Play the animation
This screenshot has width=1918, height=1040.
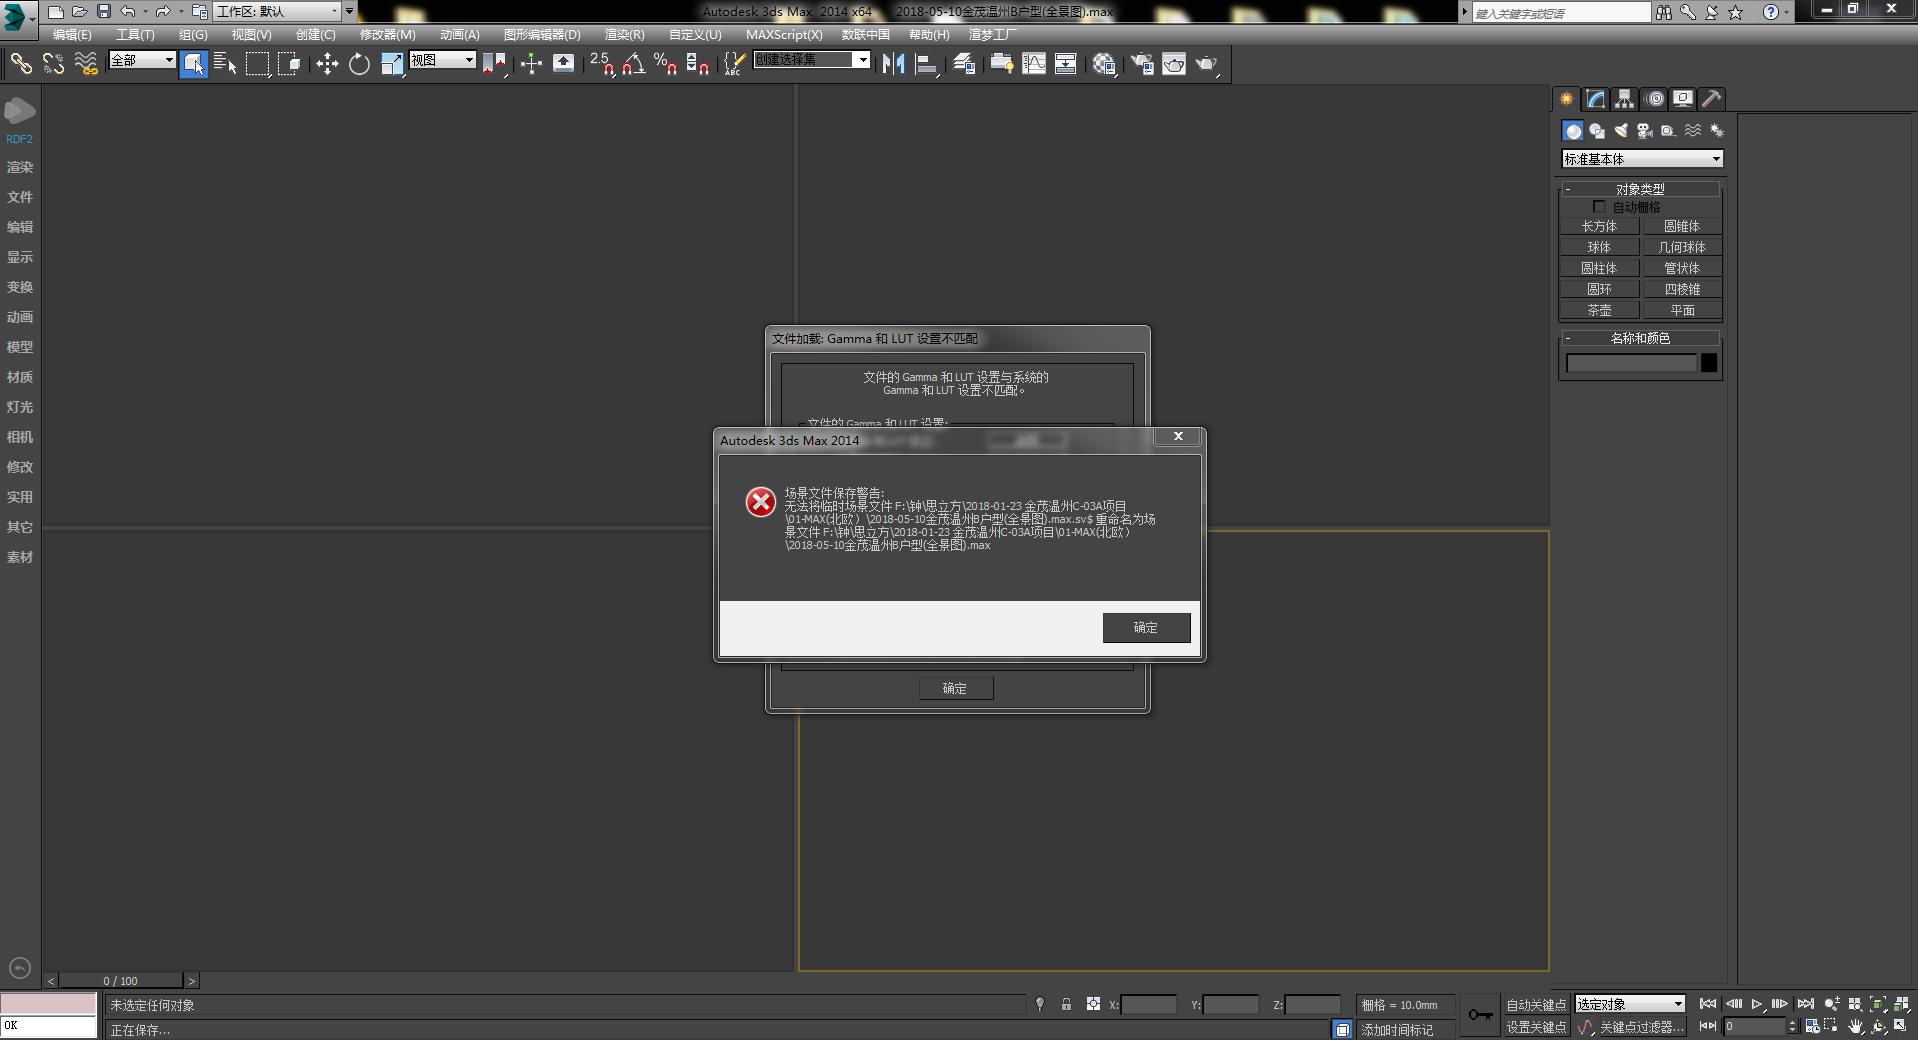[1757, 1004]
